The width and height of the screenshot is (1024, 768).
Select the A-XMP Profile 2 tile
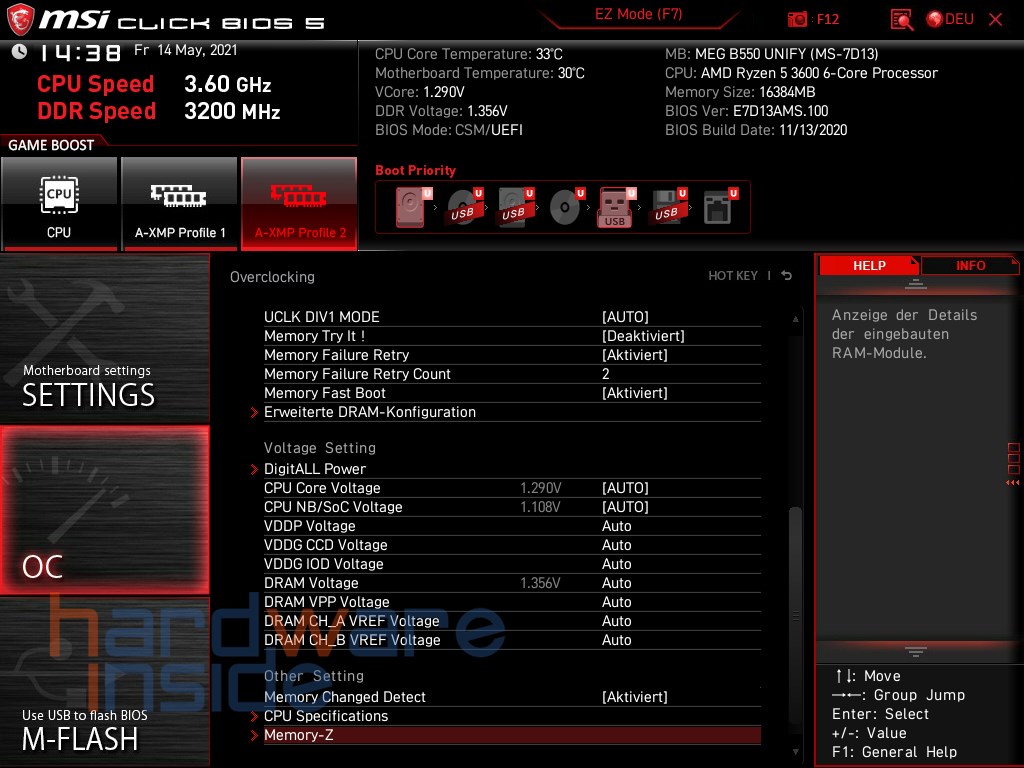[x=299, y=203]
